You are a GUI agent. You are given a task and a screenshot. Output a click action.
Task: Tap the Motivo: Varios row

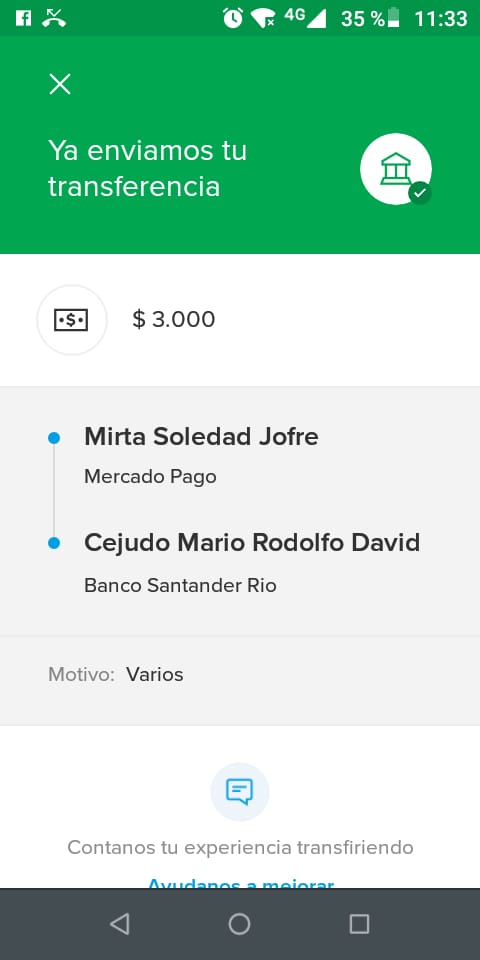pos(240,675)
